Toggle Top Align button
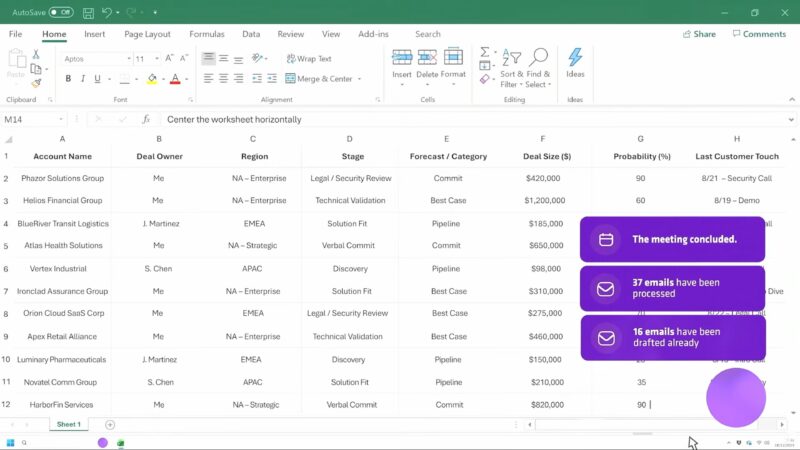Screen dimensions: 800x450 (208, 58)
